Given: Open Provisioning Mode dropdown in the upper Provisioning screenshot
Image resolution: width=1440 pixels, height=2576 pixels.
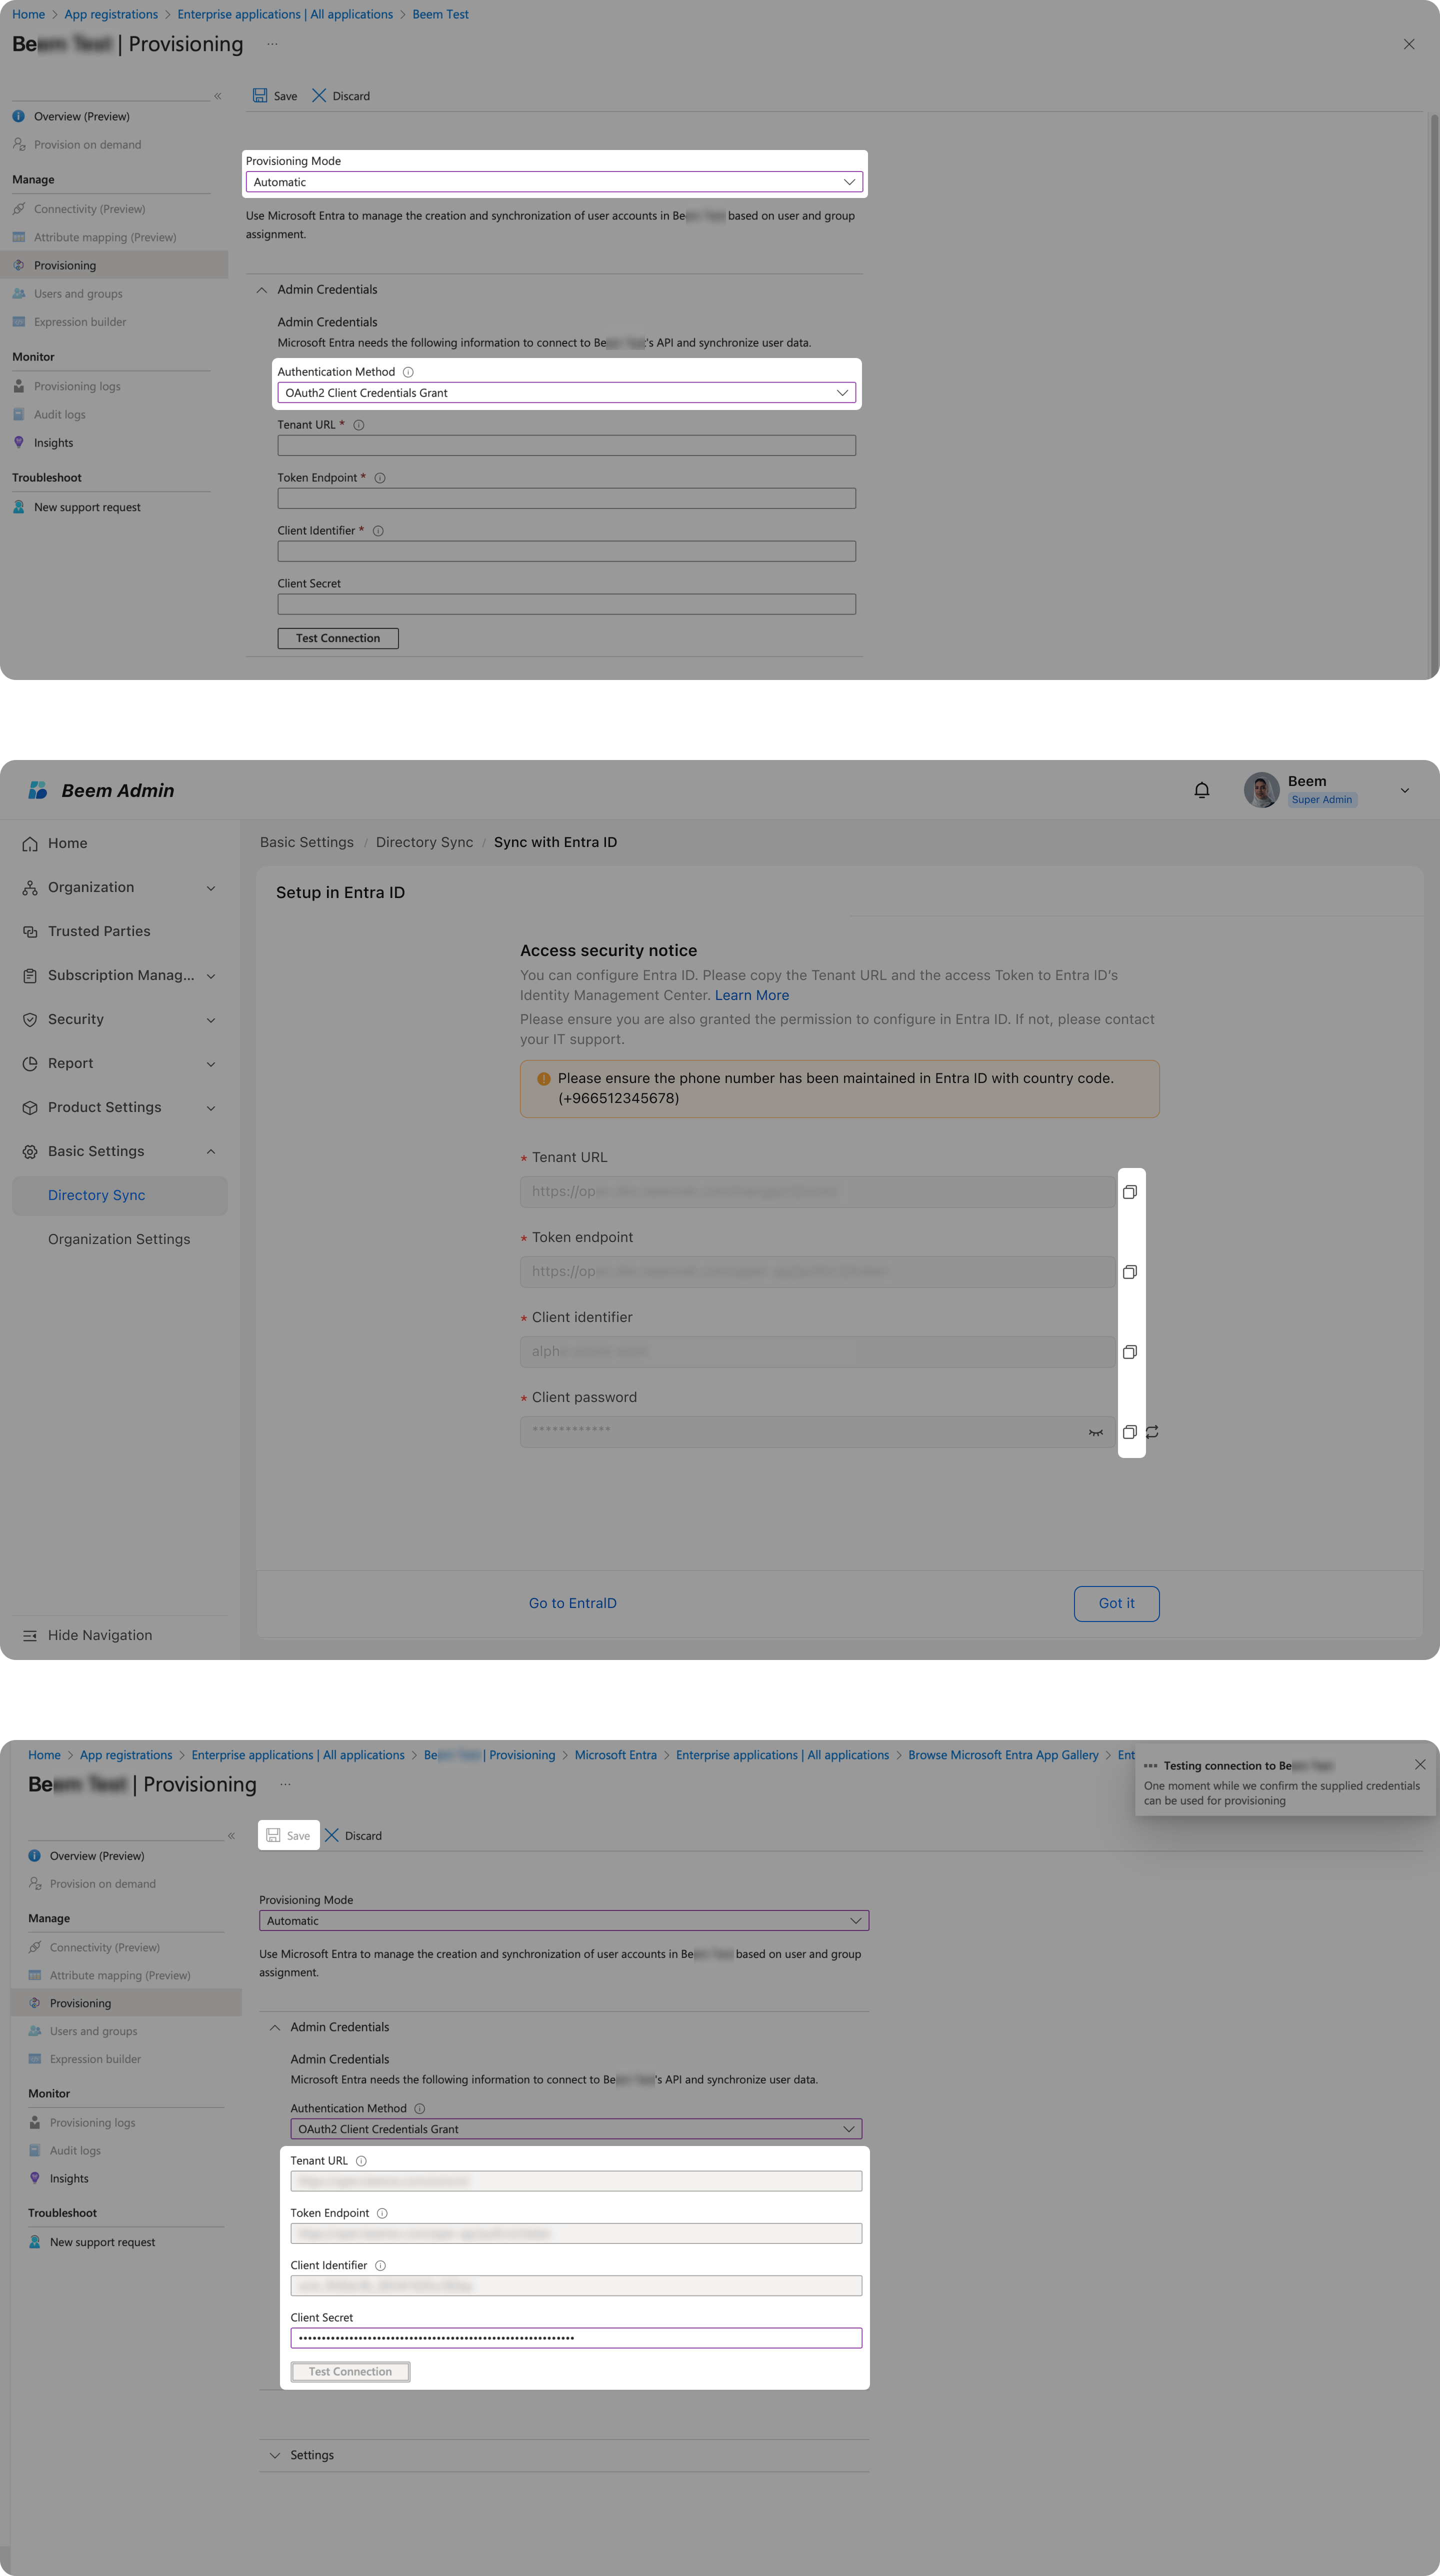Looking at the screenshot, I should click(554, 182).
